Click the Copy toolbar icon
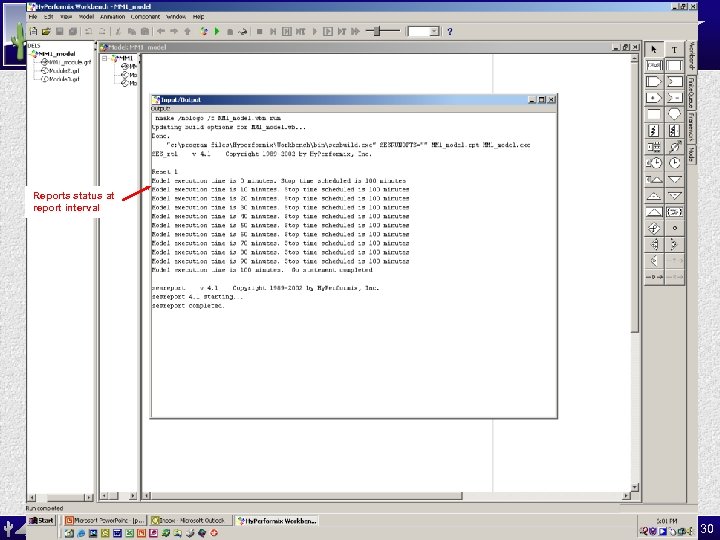Viewport: 720px width, 540px height. (131, 31)
